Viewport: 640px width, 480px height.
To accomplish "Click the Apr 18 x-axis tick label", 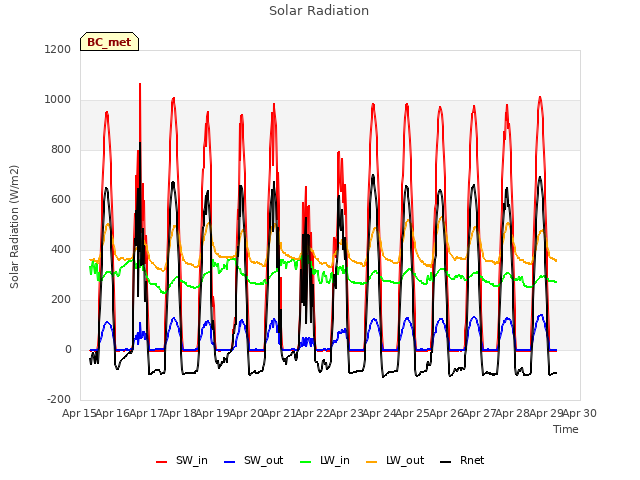I will pyautogui.click(x=180, y=413).
